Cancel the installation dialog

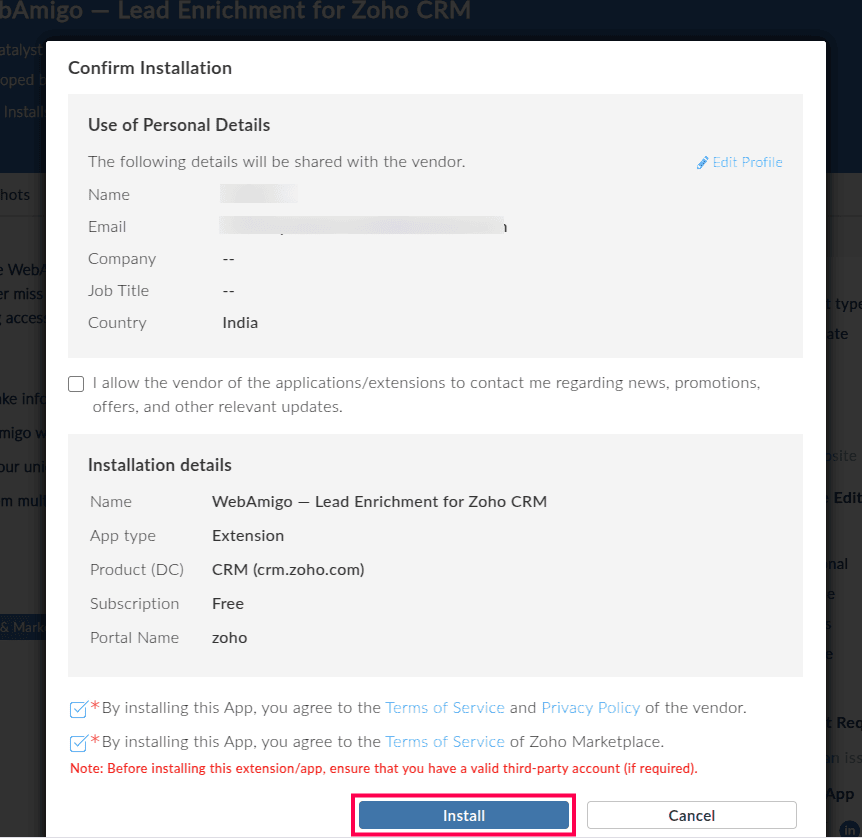(691, 816)
